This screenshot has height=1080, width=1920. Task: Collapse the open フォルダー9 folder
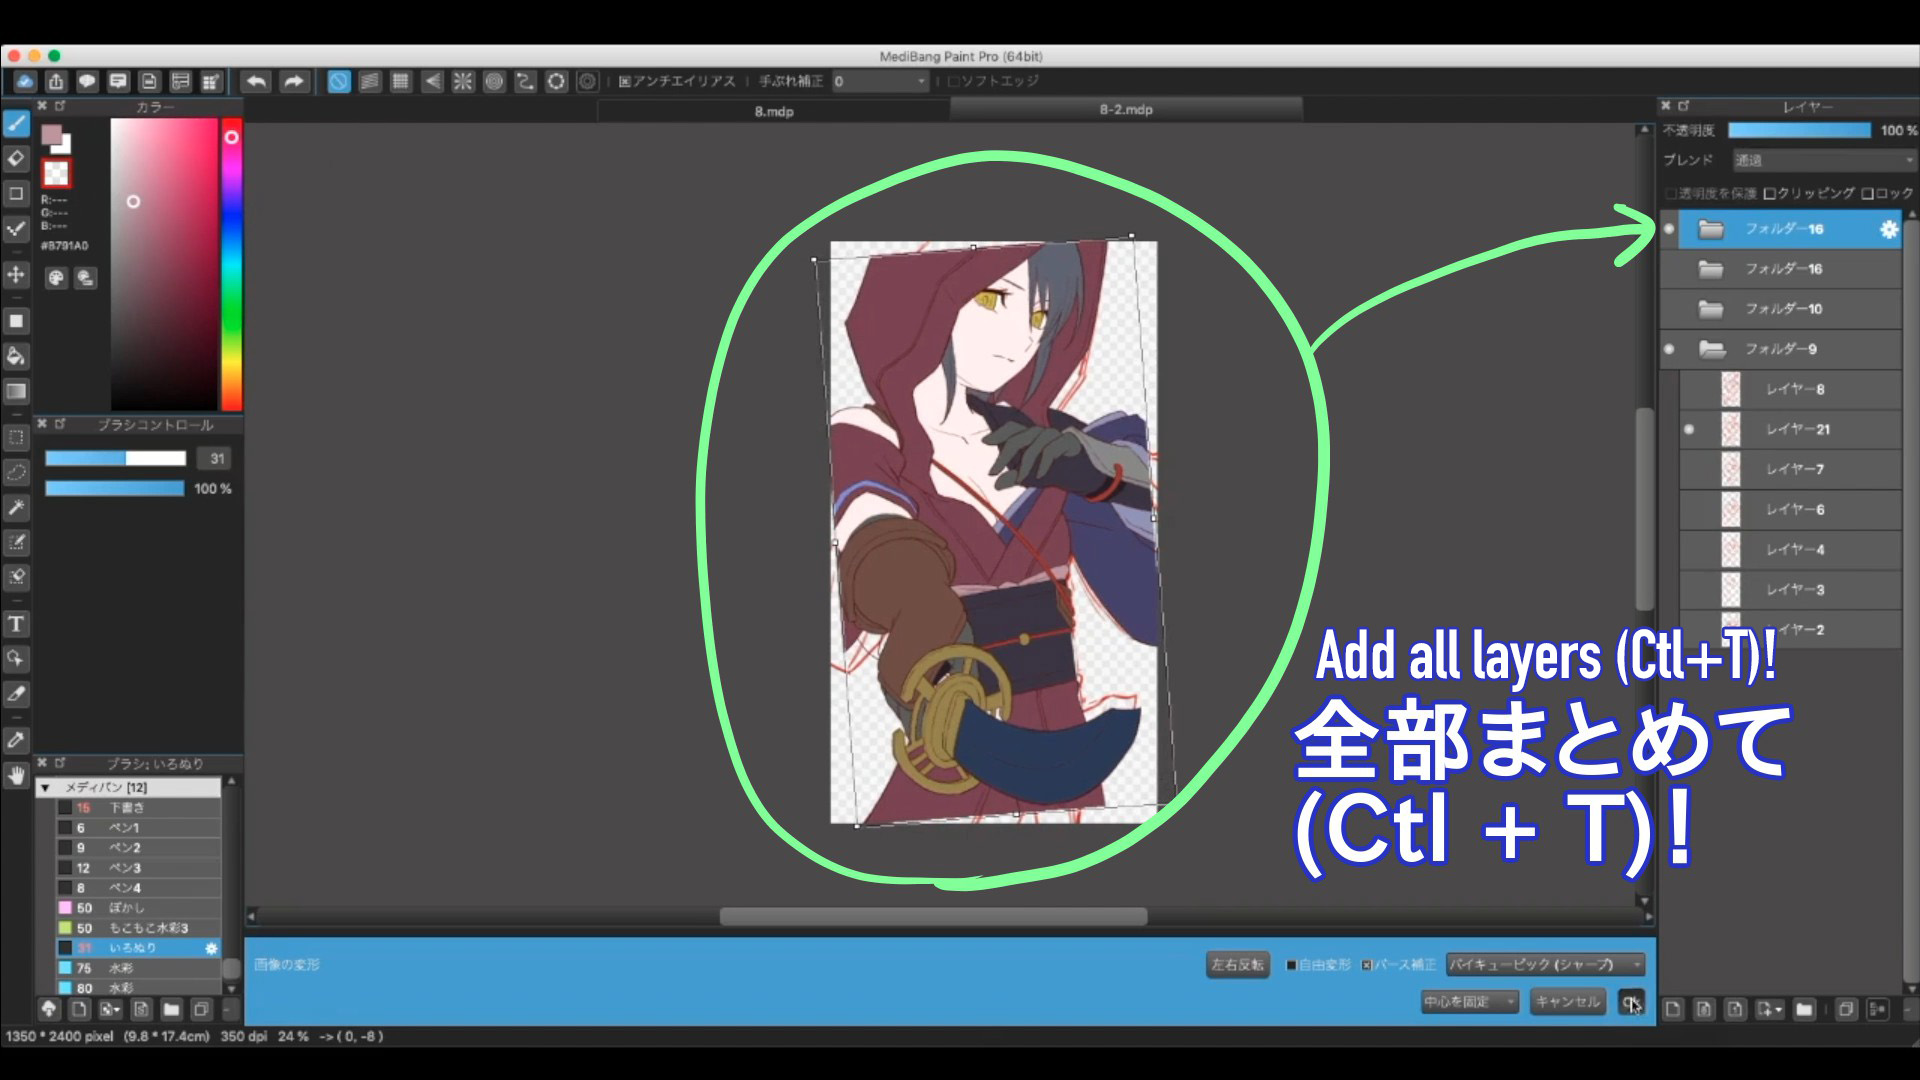coord(1711,349)
